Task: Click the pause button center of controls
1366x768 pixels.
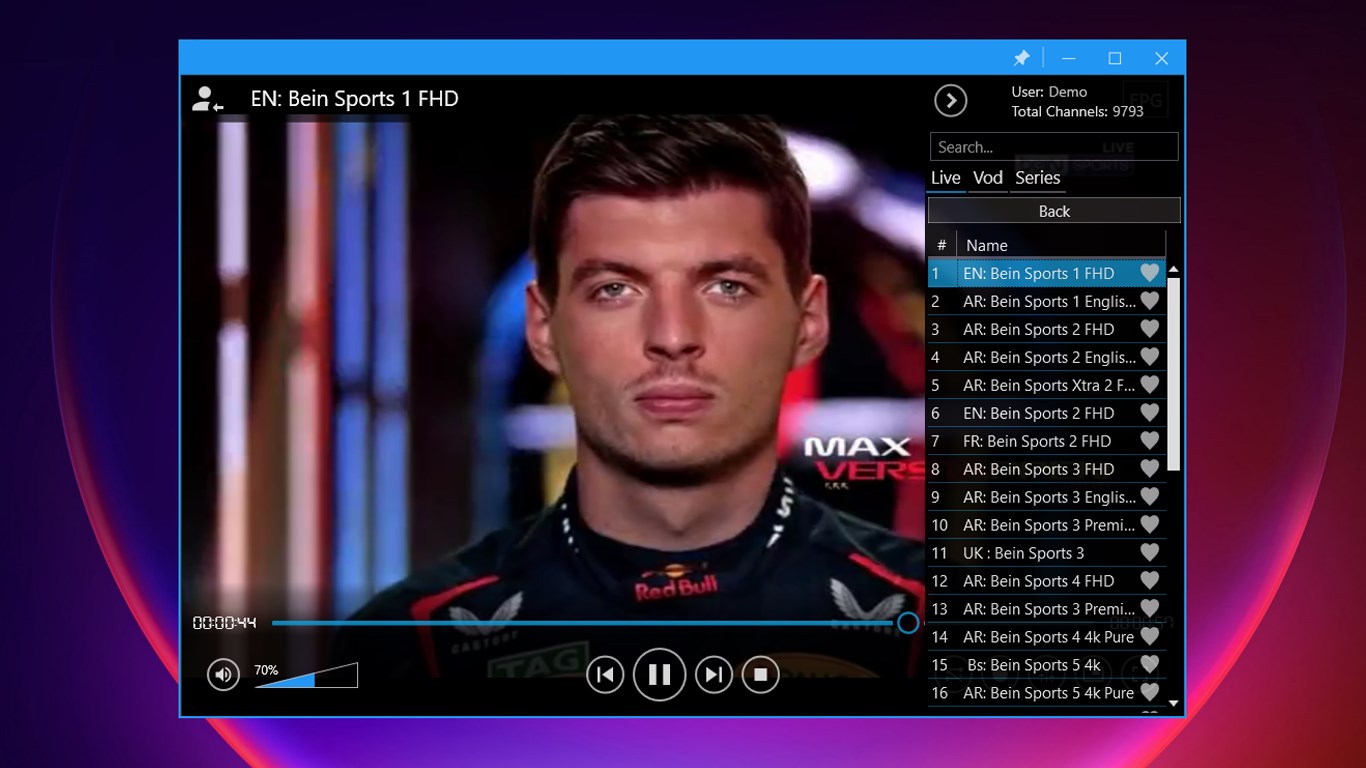Action: click(659, 674)
